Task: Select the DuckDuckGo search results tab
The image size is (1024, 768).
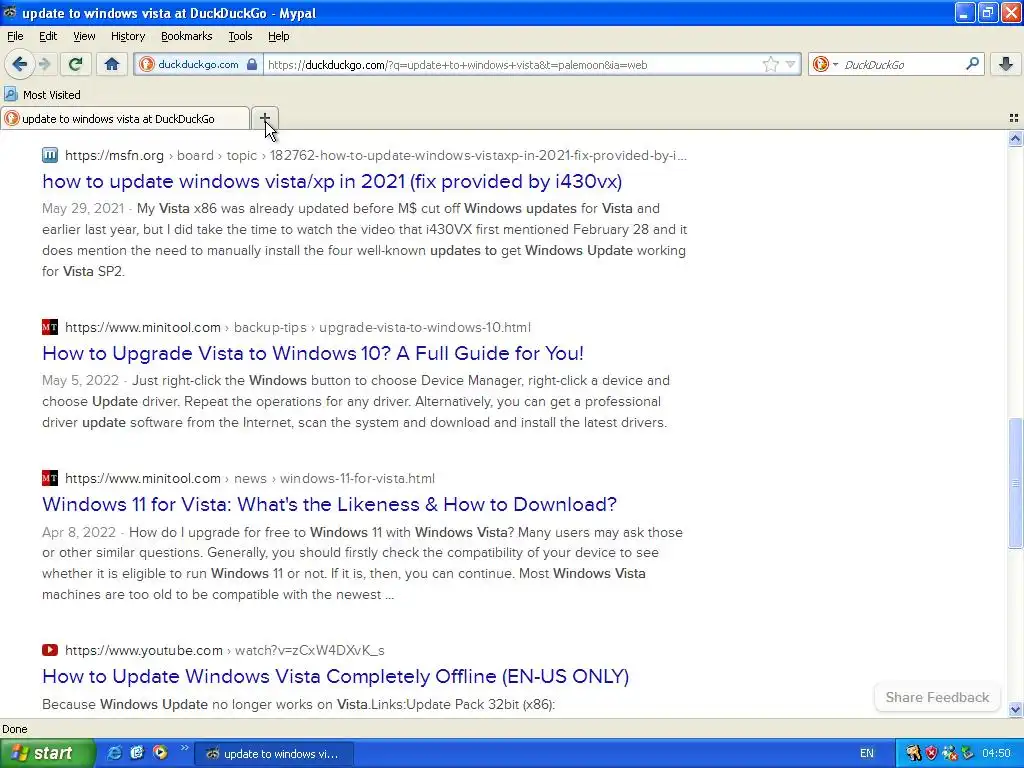Action: click(125, 118)
